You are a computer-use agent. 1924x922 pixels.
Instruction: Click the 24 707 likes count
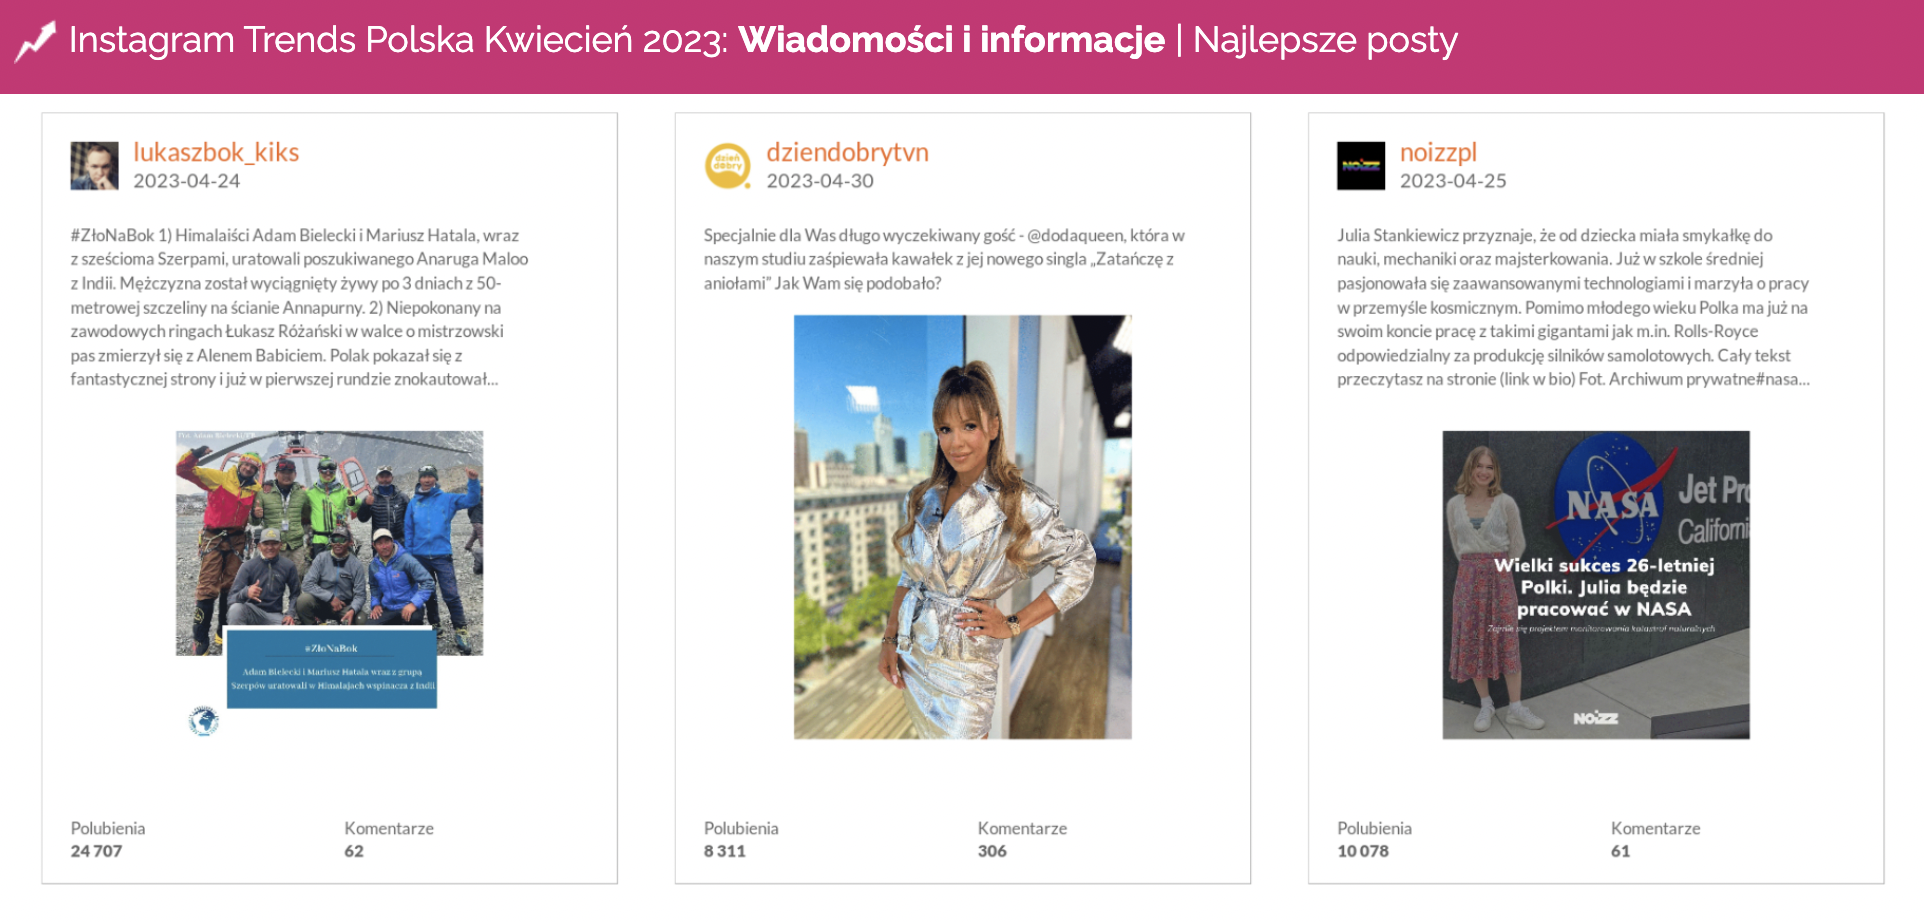[96, 851]
